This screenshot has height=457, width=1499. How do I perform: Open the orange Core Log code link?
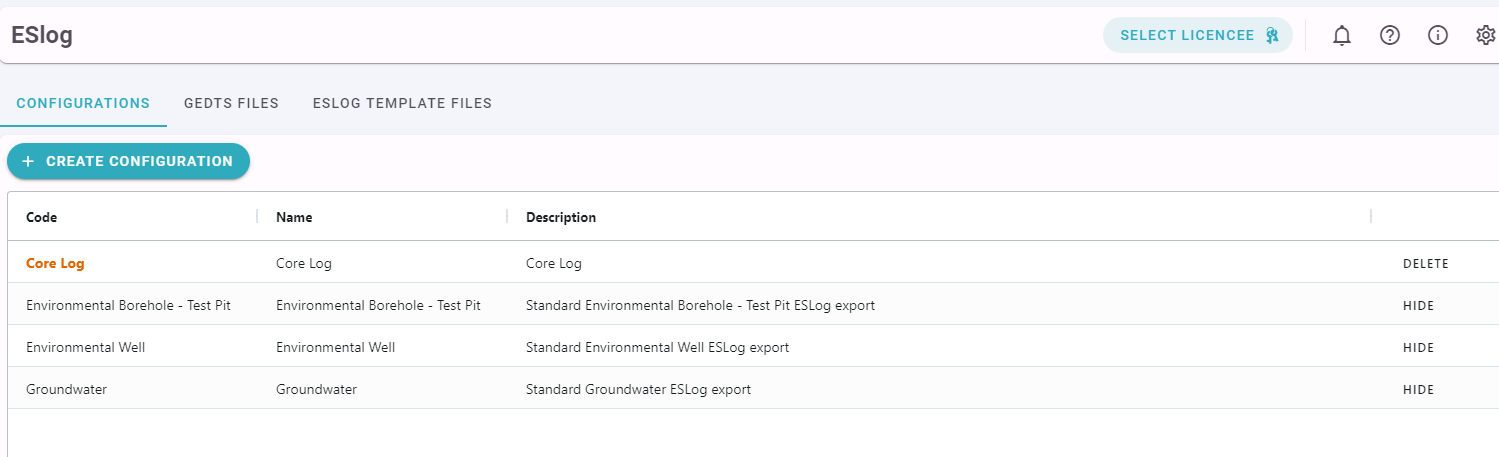pyautogui.click(x=55, y=264)
